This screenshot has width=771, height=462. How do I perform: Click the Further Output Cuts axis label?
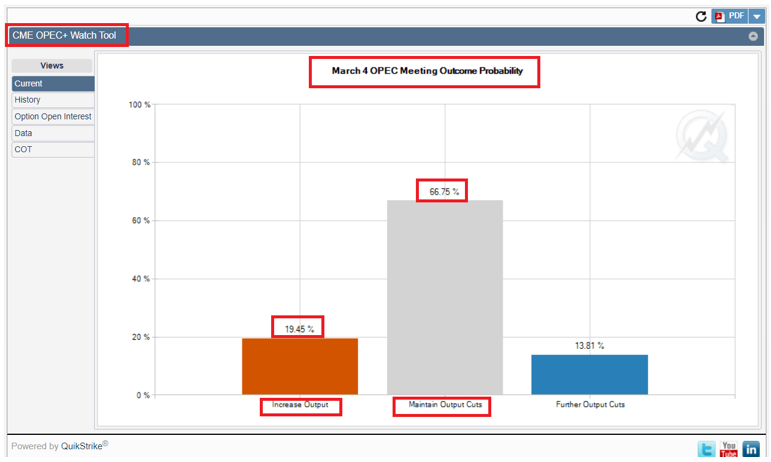(x=590, y=404)
